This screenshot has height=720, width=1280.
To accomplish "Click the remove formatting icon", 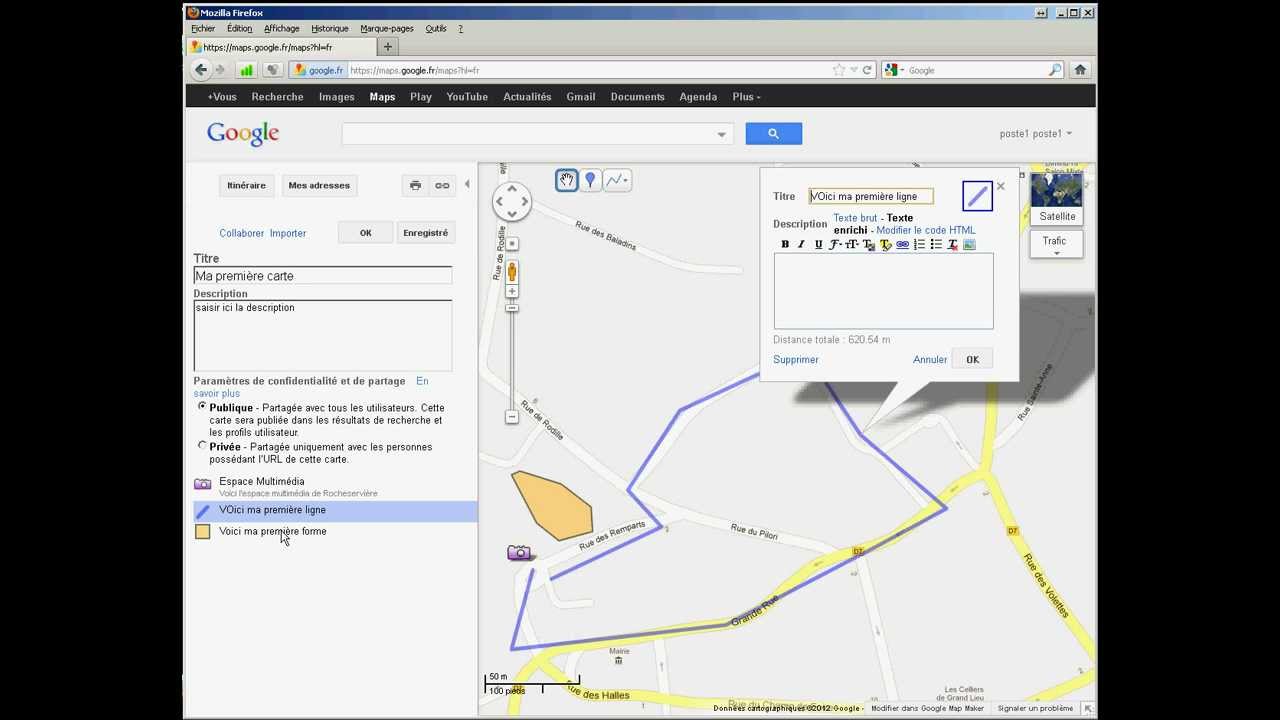I will 952,244.
